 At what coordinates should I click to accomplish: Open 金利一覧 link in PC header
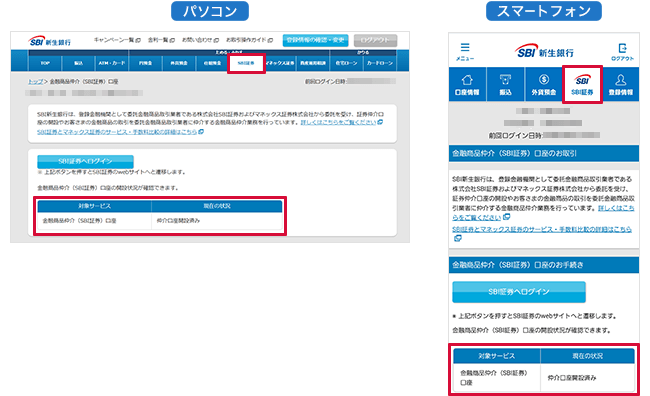tap(158, 40)
